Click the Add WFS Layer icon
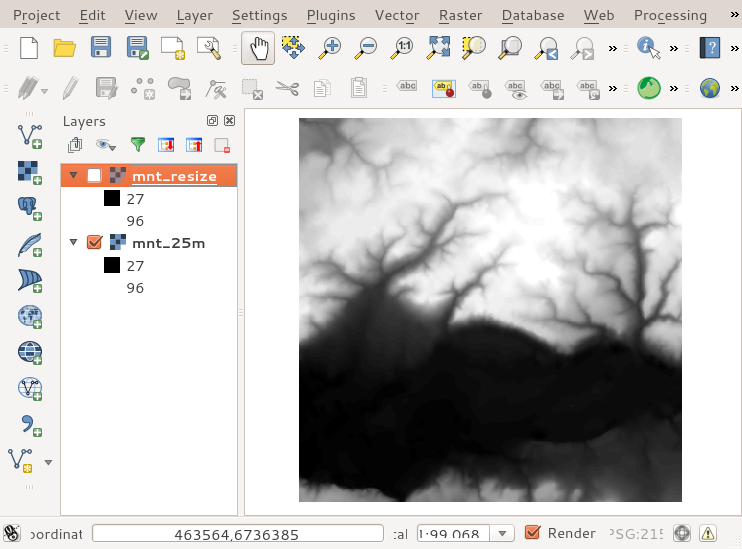Screen dimensions: 742x549 30,389
